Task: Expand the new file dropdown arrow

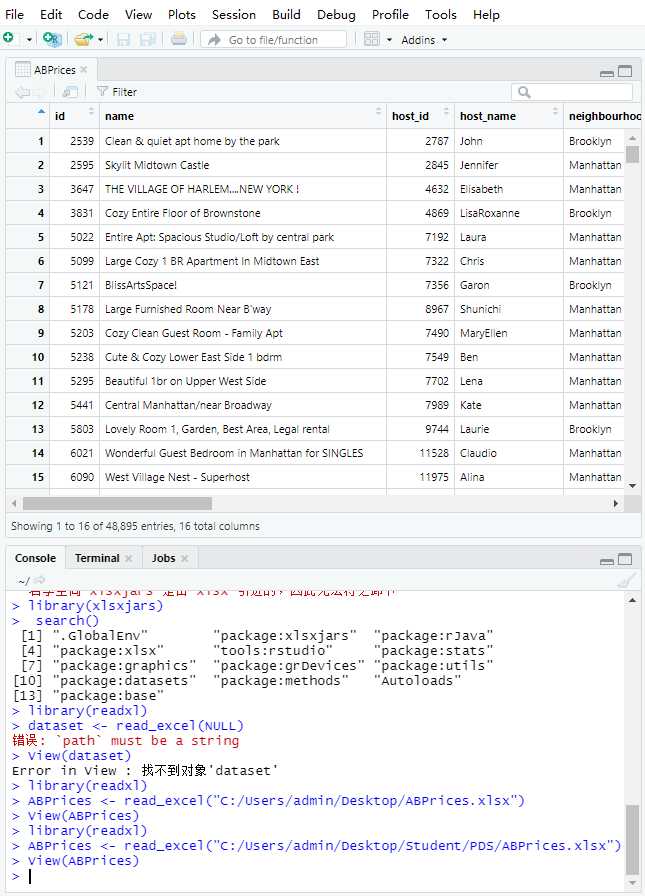Action: 29,40
